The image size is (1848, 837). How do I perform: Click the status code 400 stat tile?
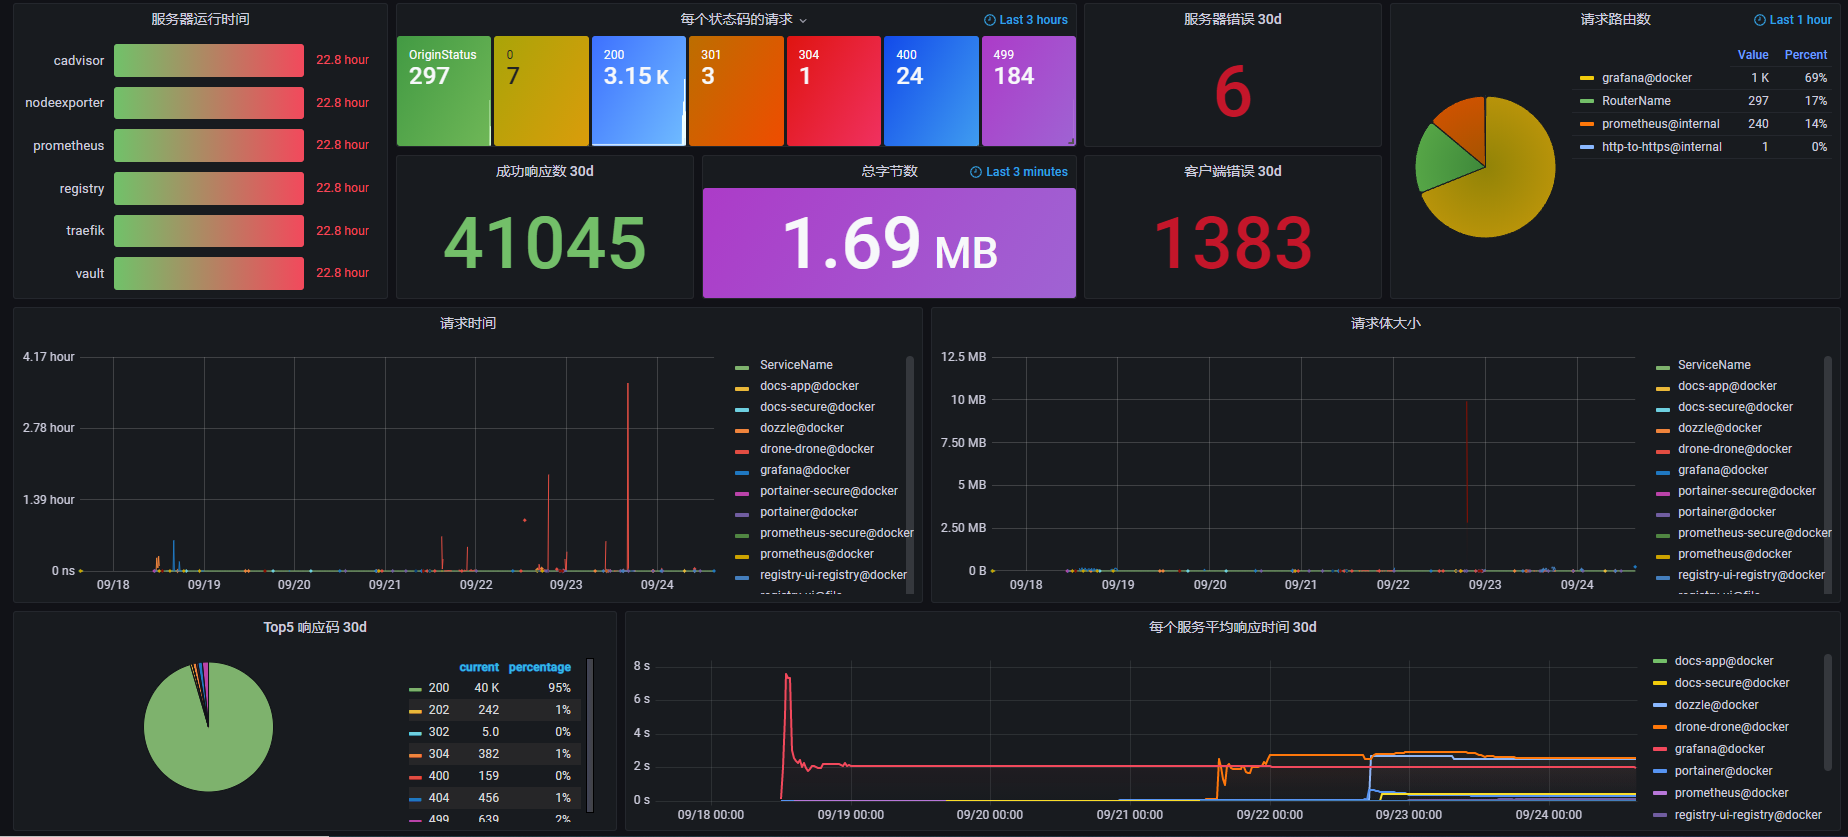(x=931, y=91)
